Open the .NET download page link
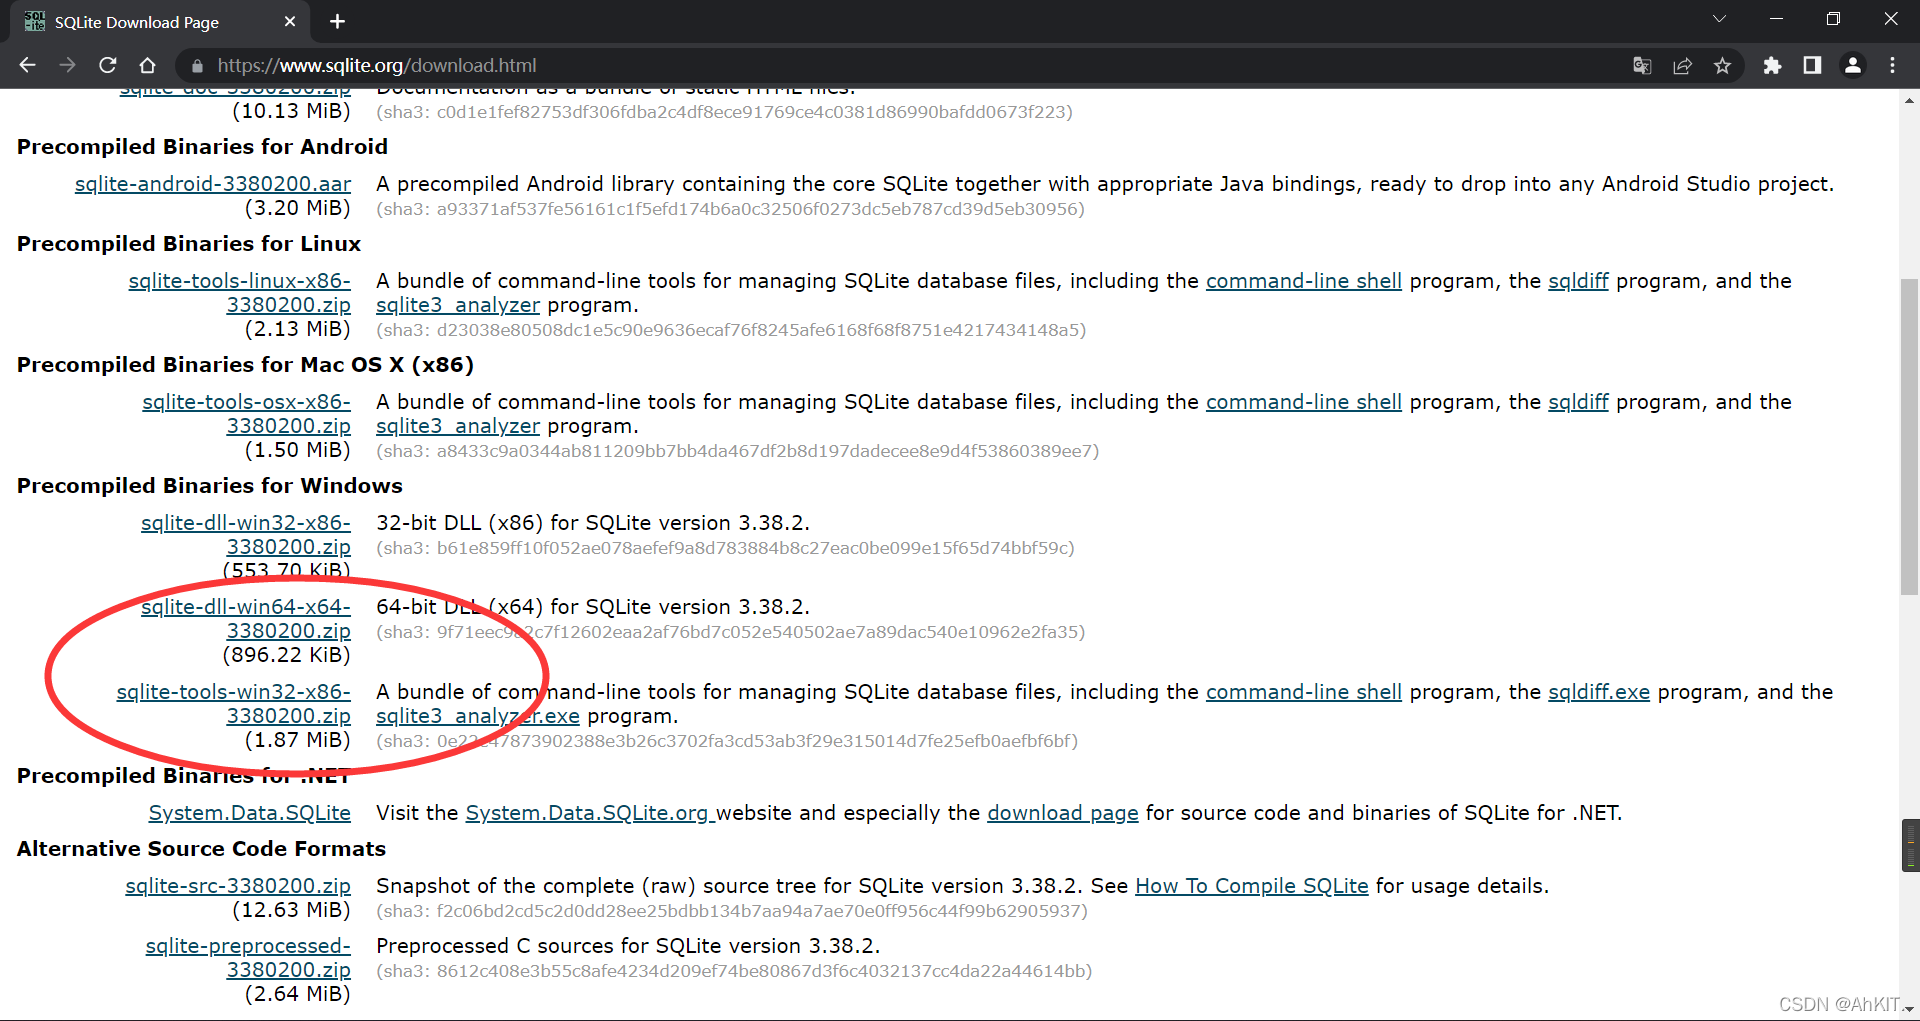Viewport: 1920px width, 1021px height. [x=1063, y=813]
